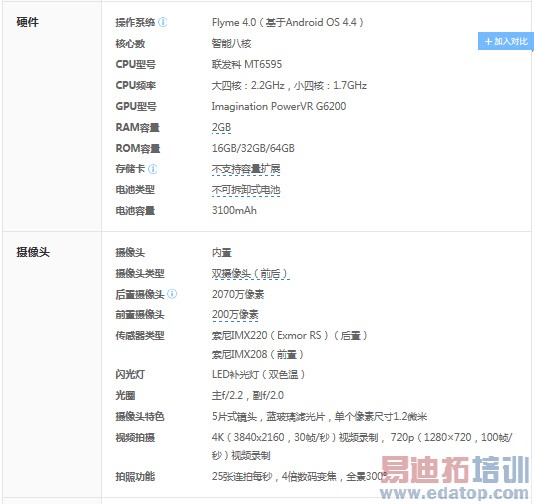Click the 光圈 label
The height and width of the screenshot is (504, 534).
(x=125, y=395)
